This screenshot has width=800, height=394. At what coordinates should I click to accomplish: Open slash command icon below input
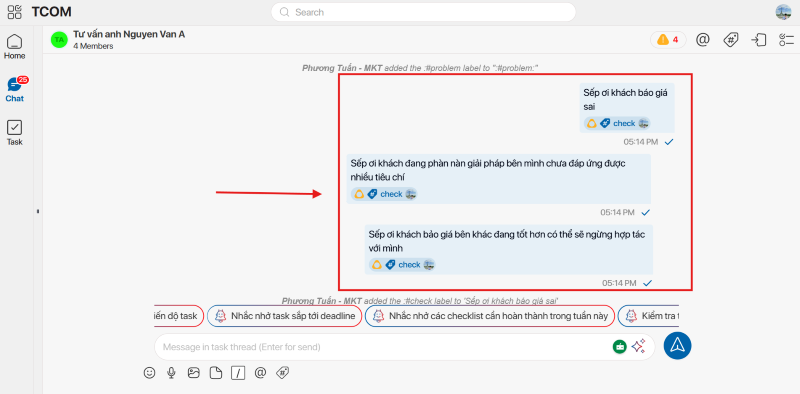click(238, 373)
